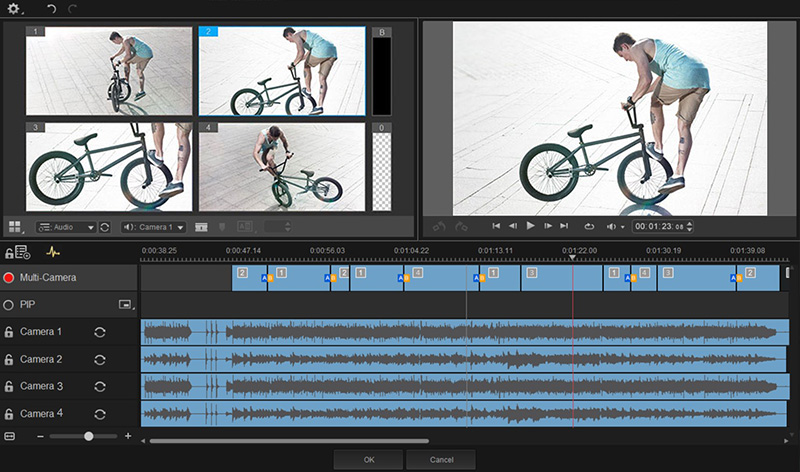Image resolution: width=800 pixels, height=472 pixels.
Task: Open the Camera 1 audio source dropdown
Action: click(x=154, y=227)
